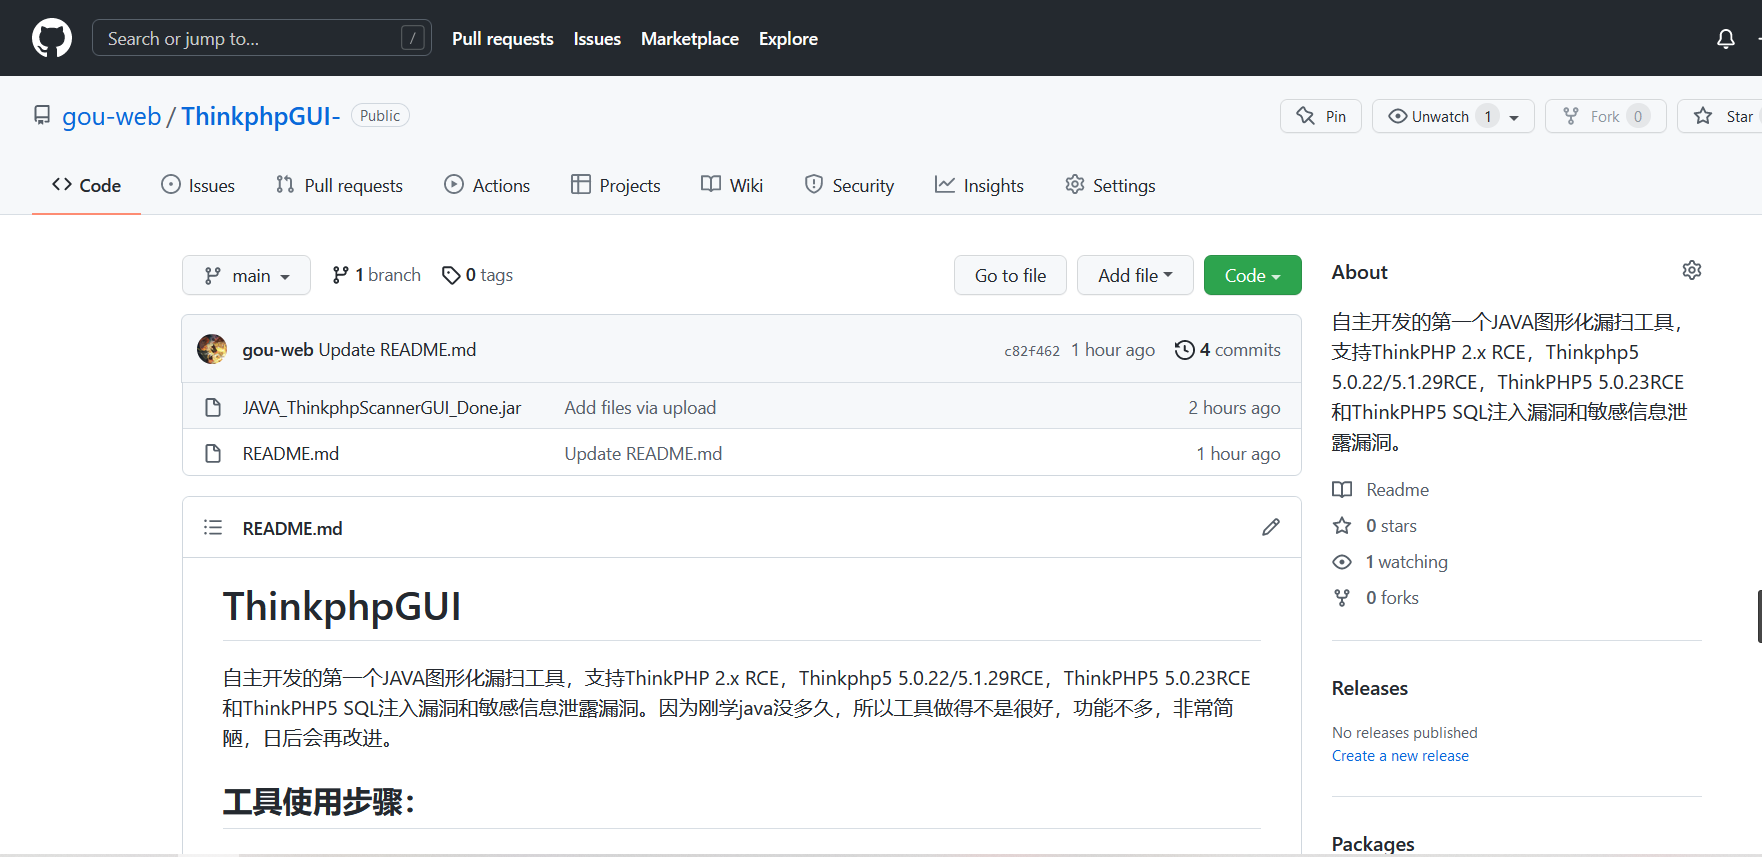
Task: View the 1 branch list
Action: (376, 275)
